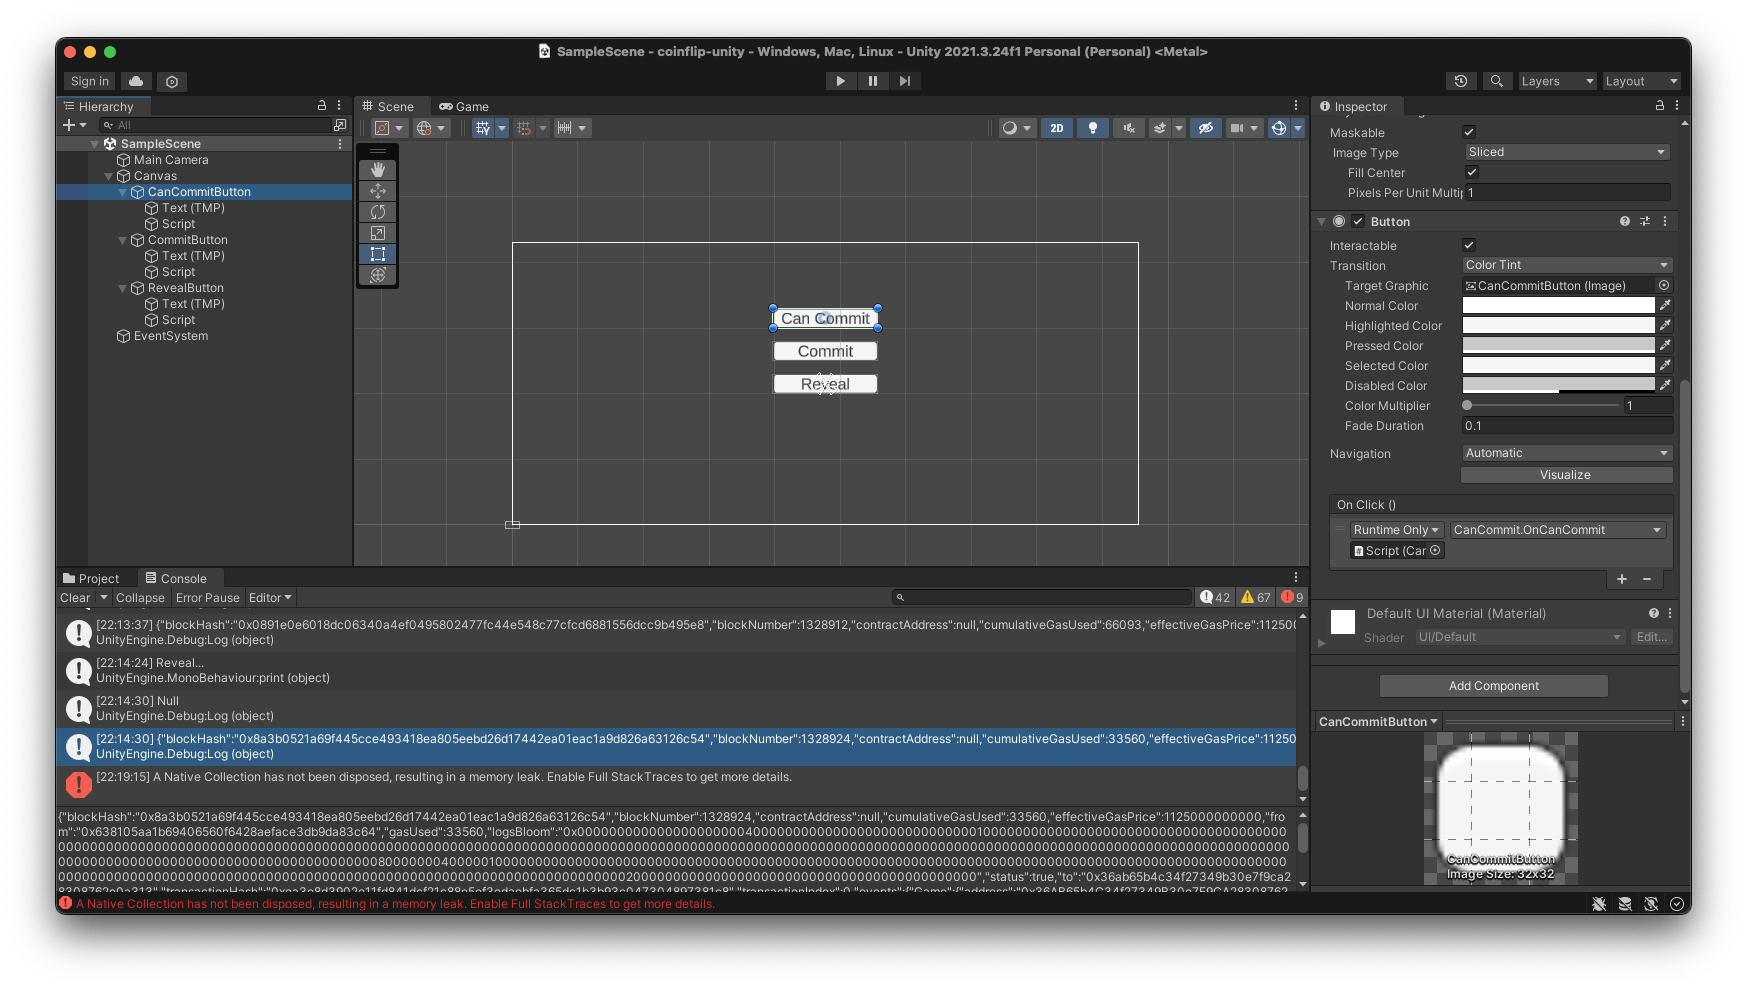Click the Color Multiplier slider handle

tap(1467, 405)
